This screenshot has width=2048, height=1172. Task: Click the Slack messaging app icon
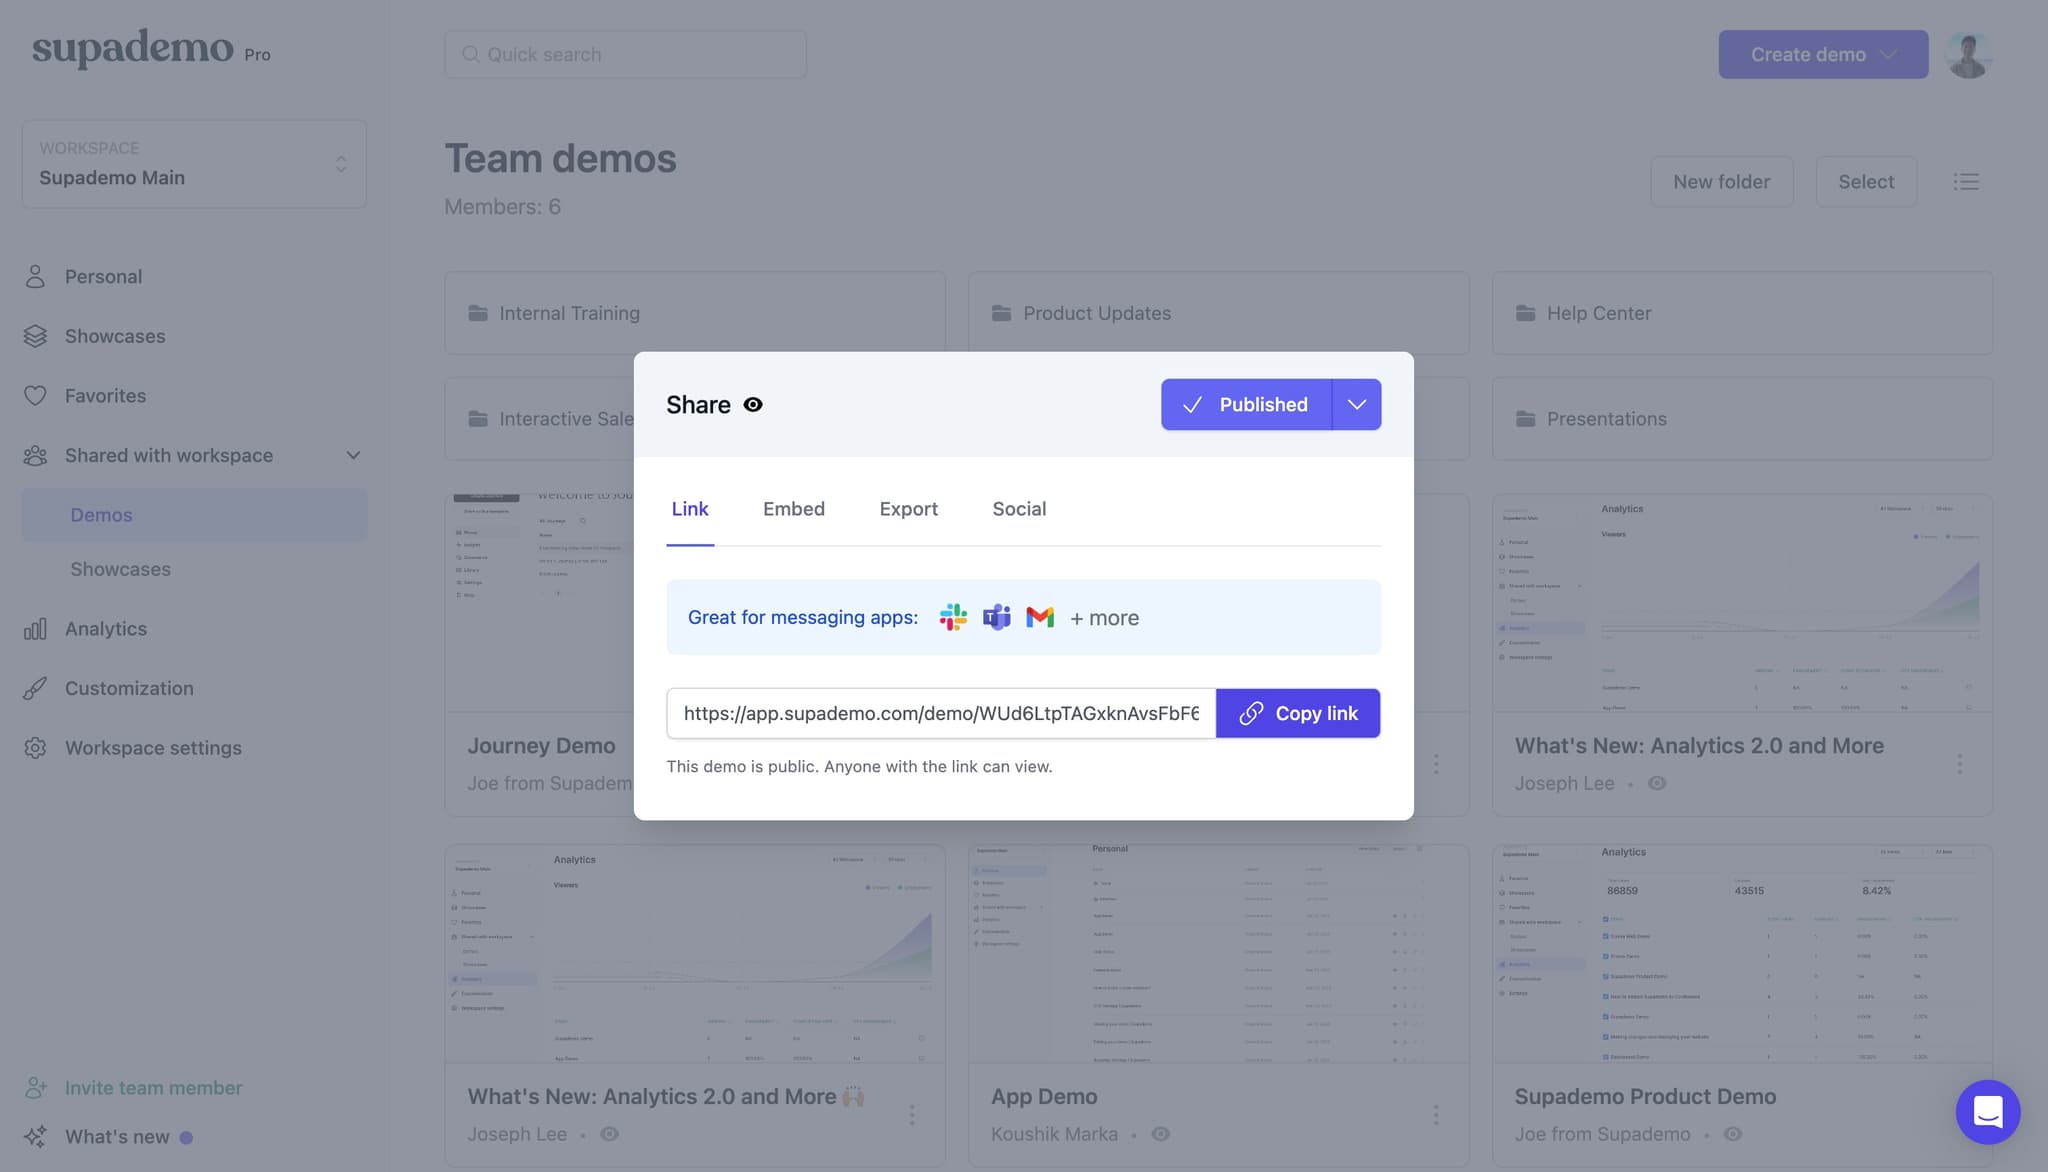953,617
